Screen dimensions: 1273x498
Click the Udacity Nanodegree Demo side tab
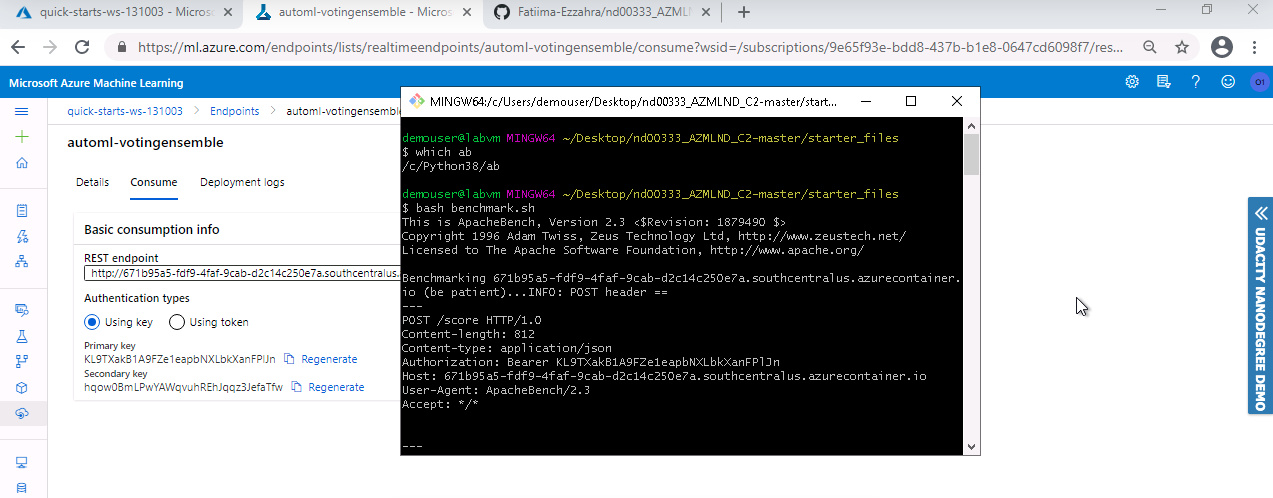tap(1260, 305)
